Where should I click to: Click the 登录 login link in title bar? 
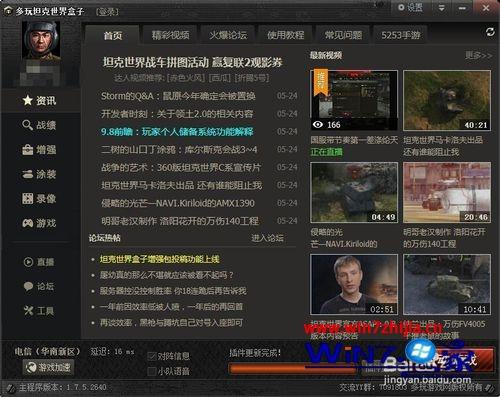(x=107, y=12)
